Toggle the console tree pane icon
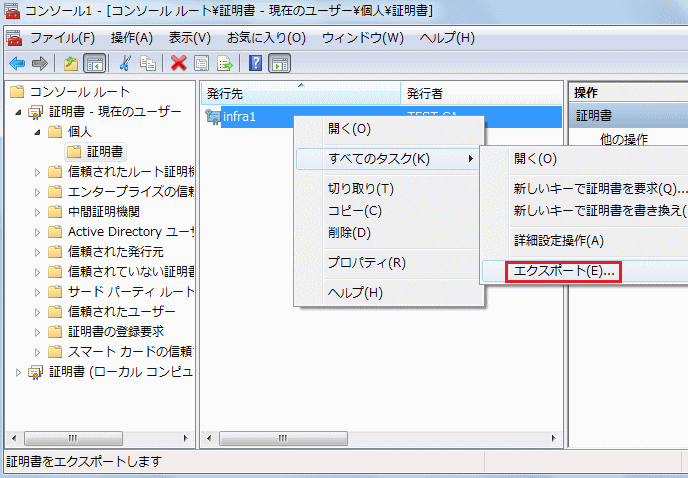 click(93, 63)
